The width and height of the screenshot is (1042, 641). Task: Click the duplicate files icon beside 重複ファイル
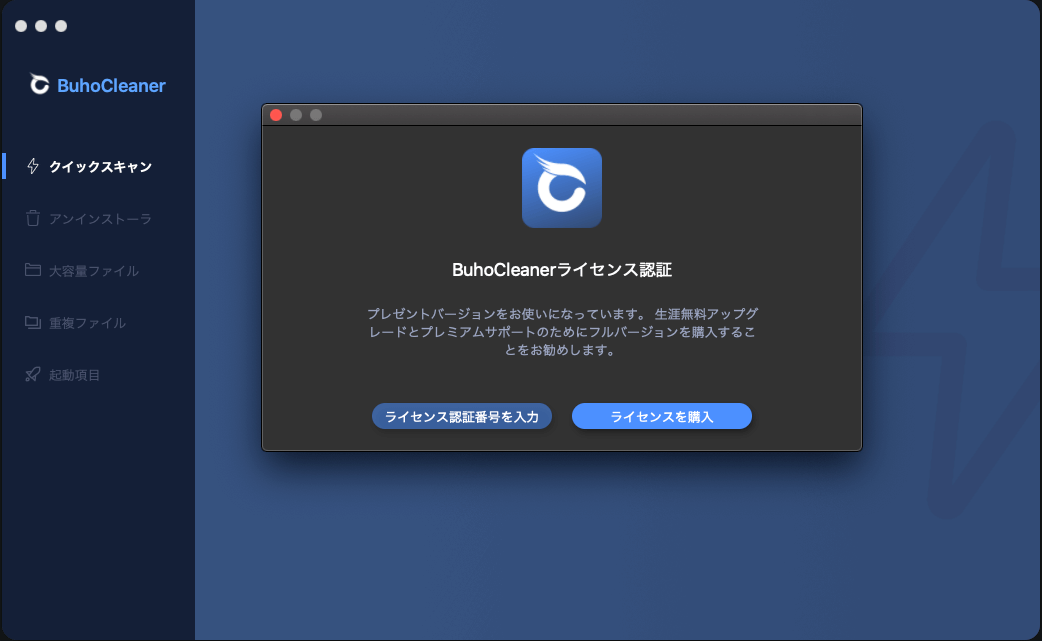(x=33, y=322)
